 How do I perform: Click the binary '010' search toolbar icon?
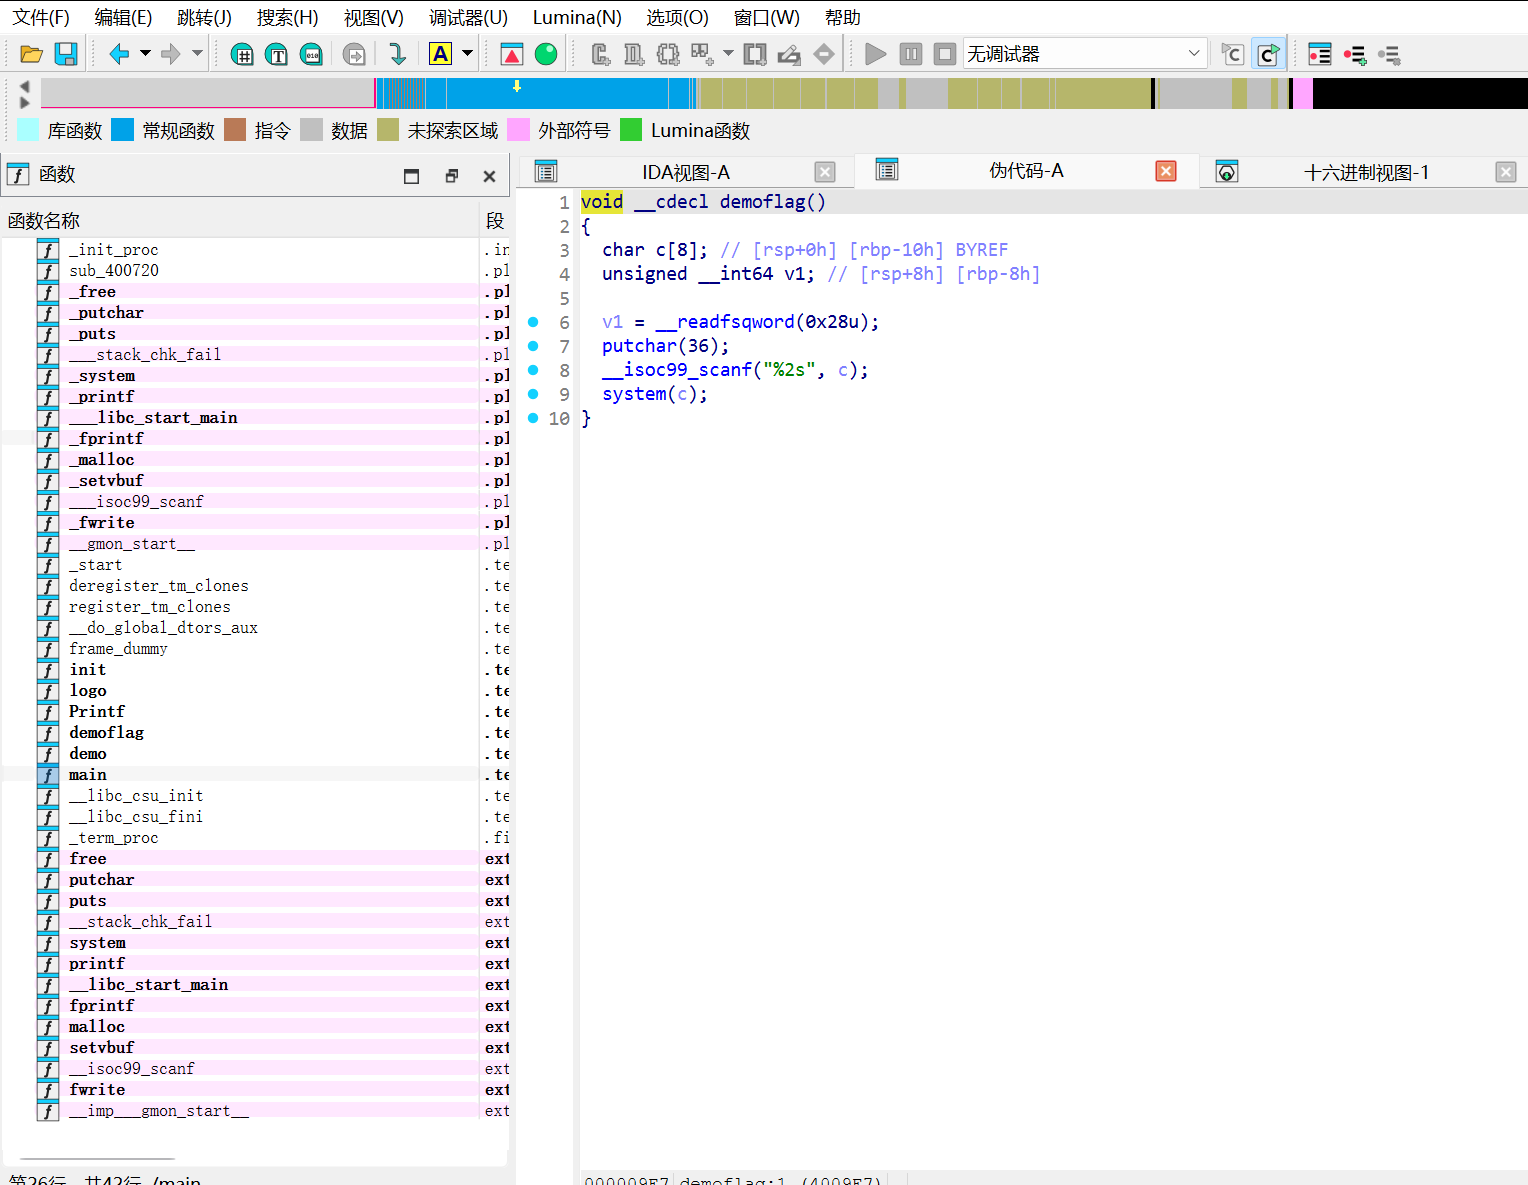click(312, 54)
